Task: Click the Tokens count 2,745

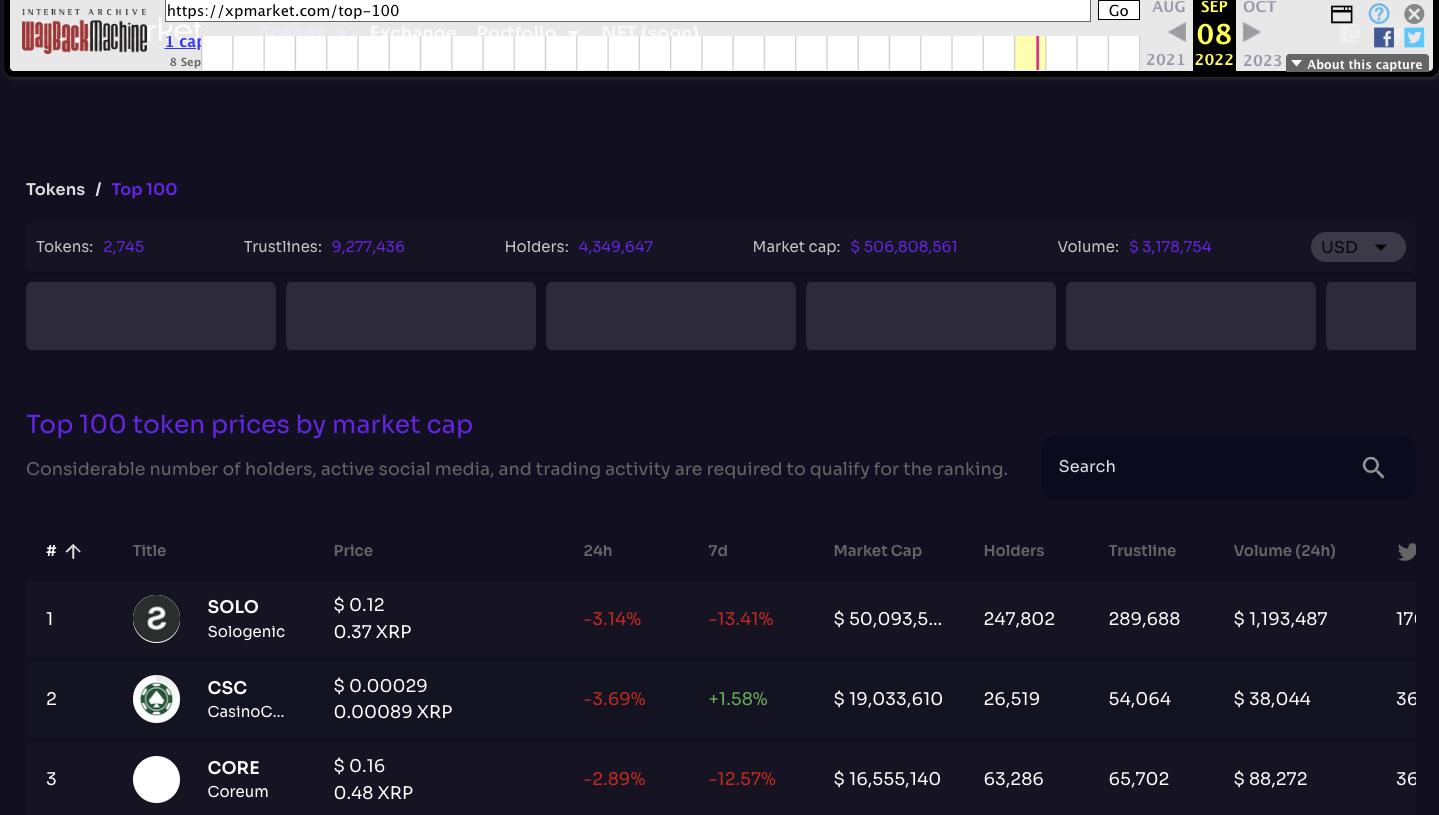Action: click(x=124, y=246)
